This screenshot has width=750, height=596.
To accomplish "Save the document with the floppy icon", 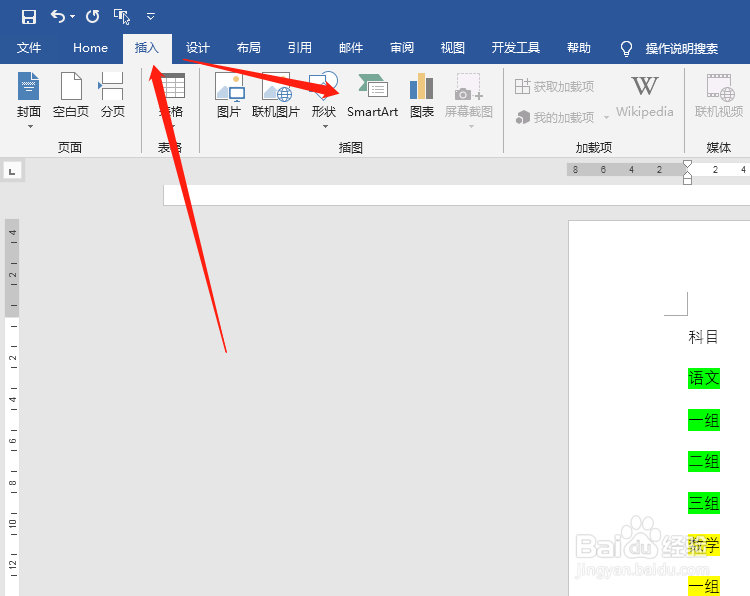I will point(29,17).
